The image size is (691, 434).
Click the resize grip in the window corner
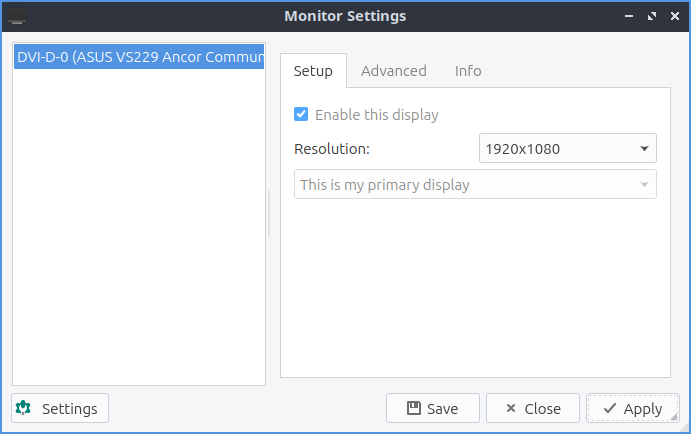tap(675, 417)
